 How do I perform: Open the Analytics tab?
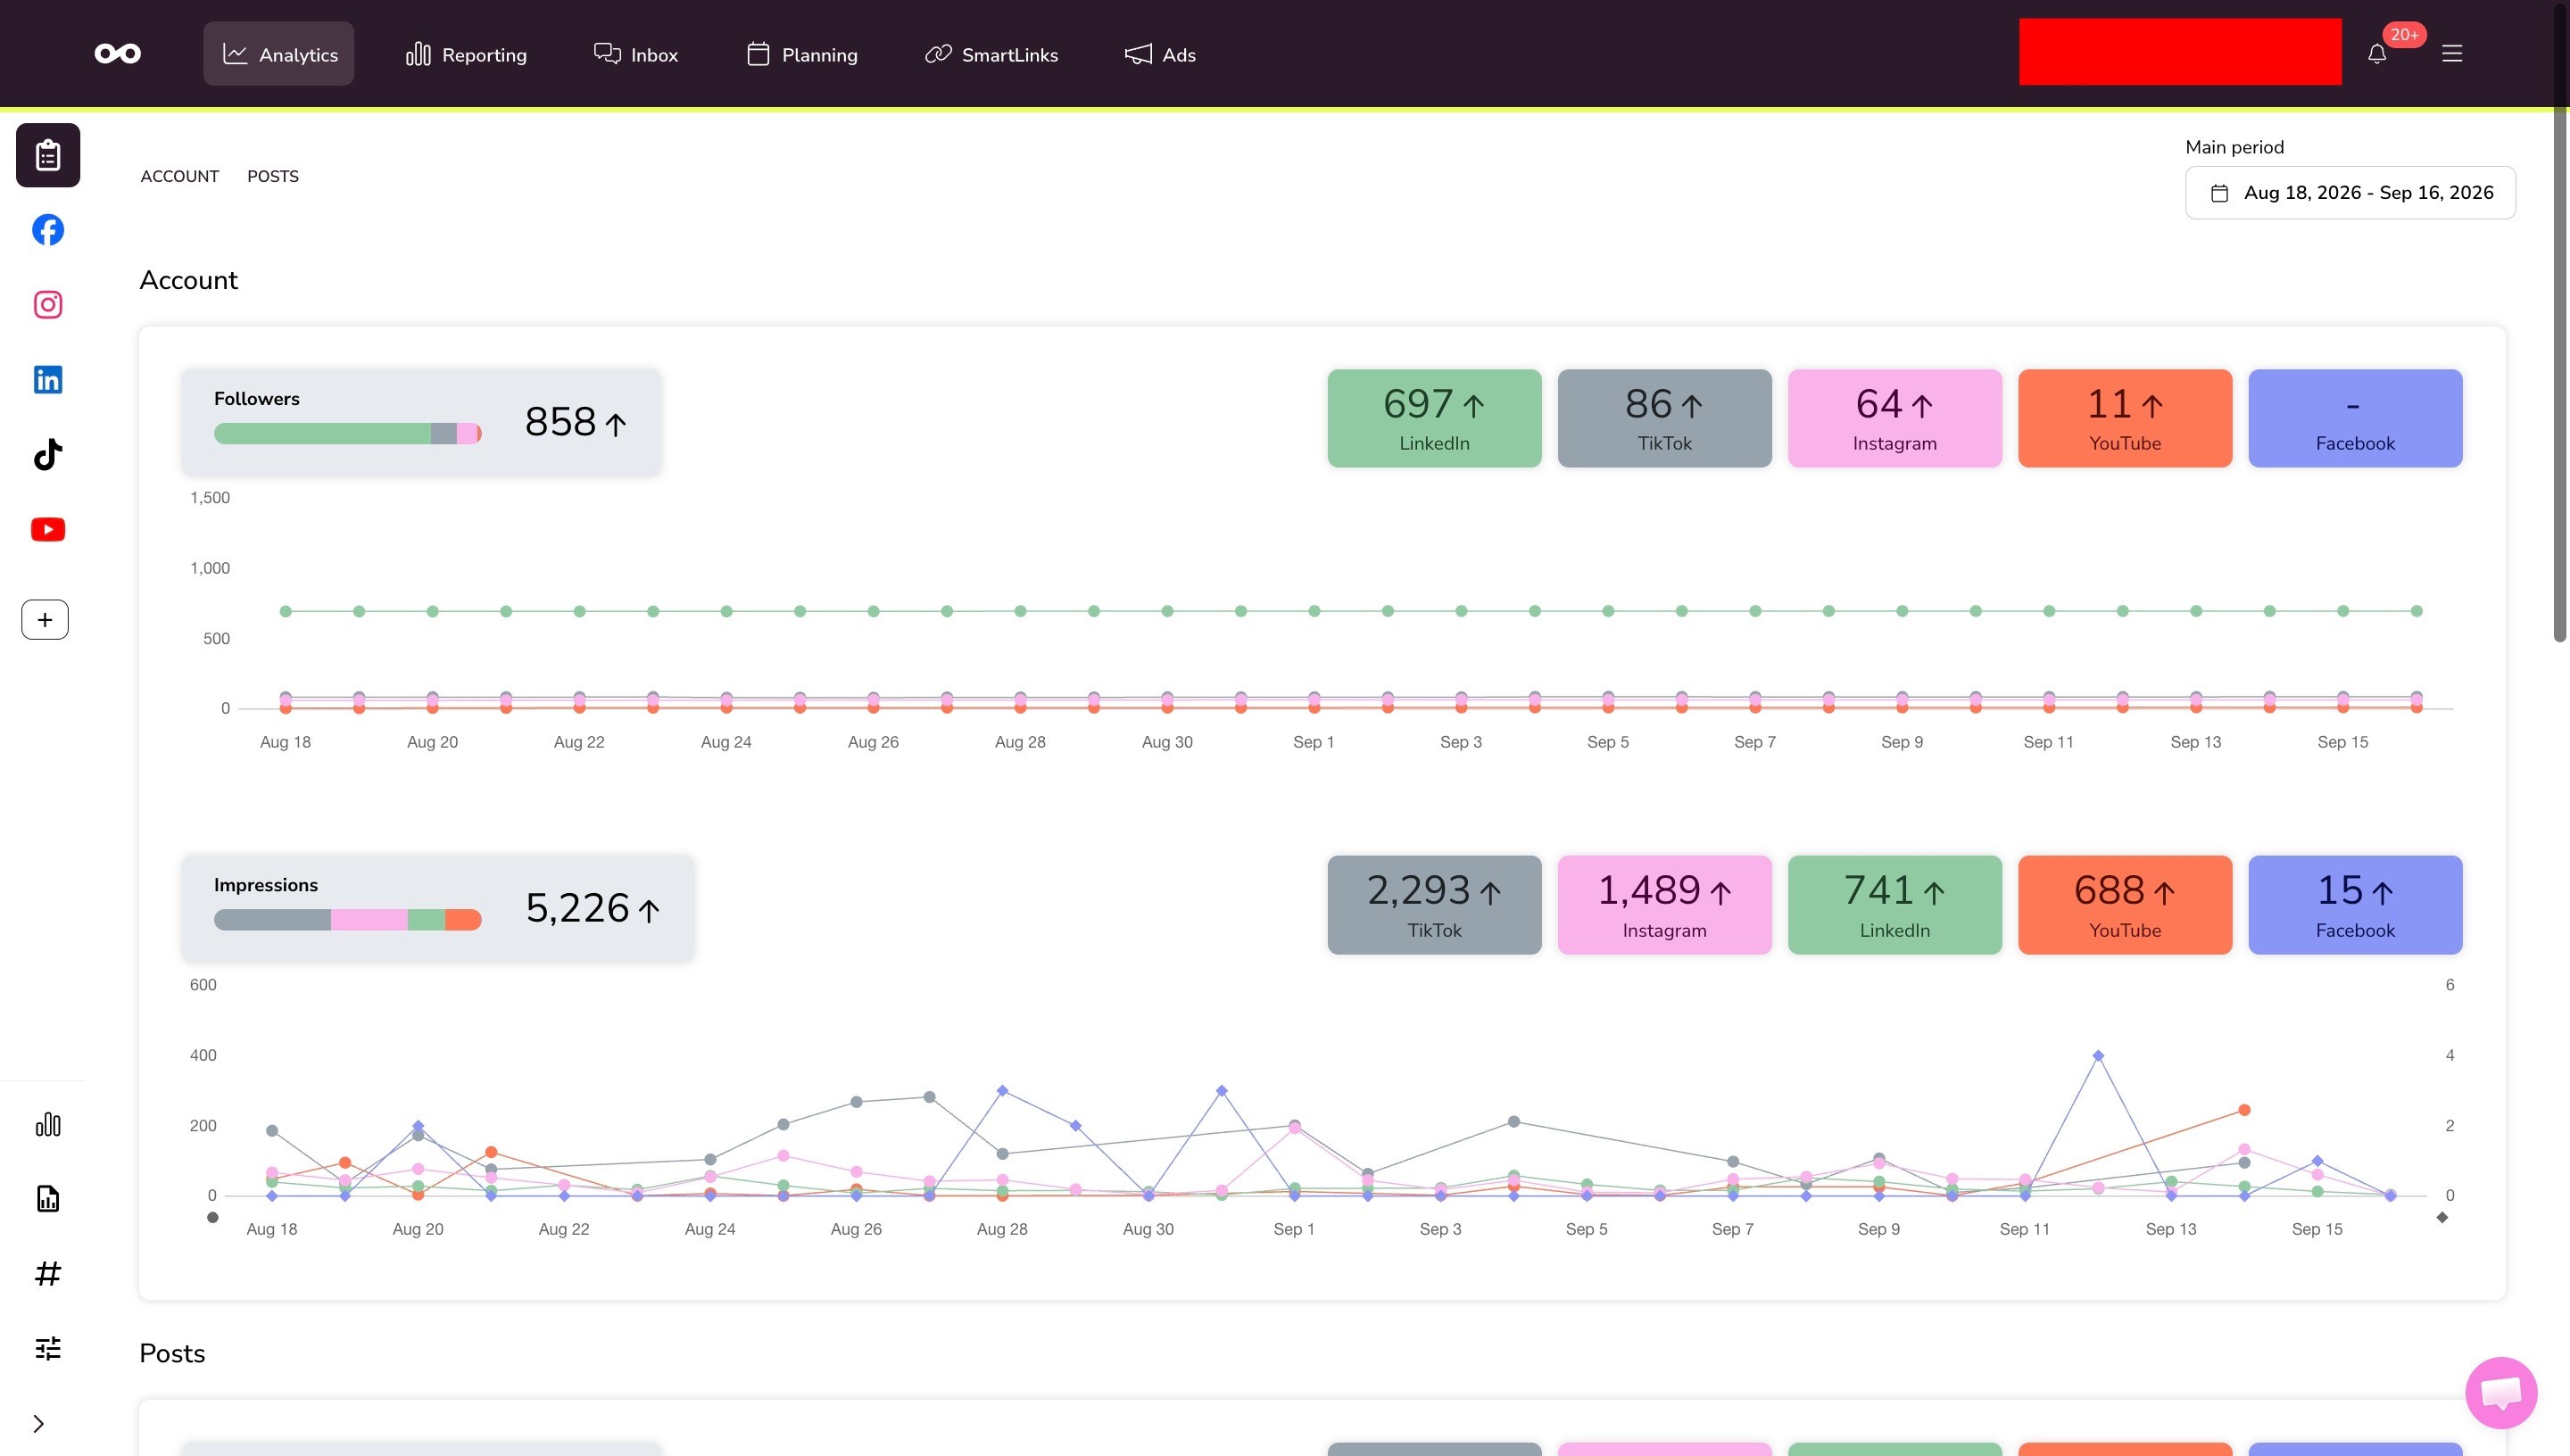click(x=279, y=54)
